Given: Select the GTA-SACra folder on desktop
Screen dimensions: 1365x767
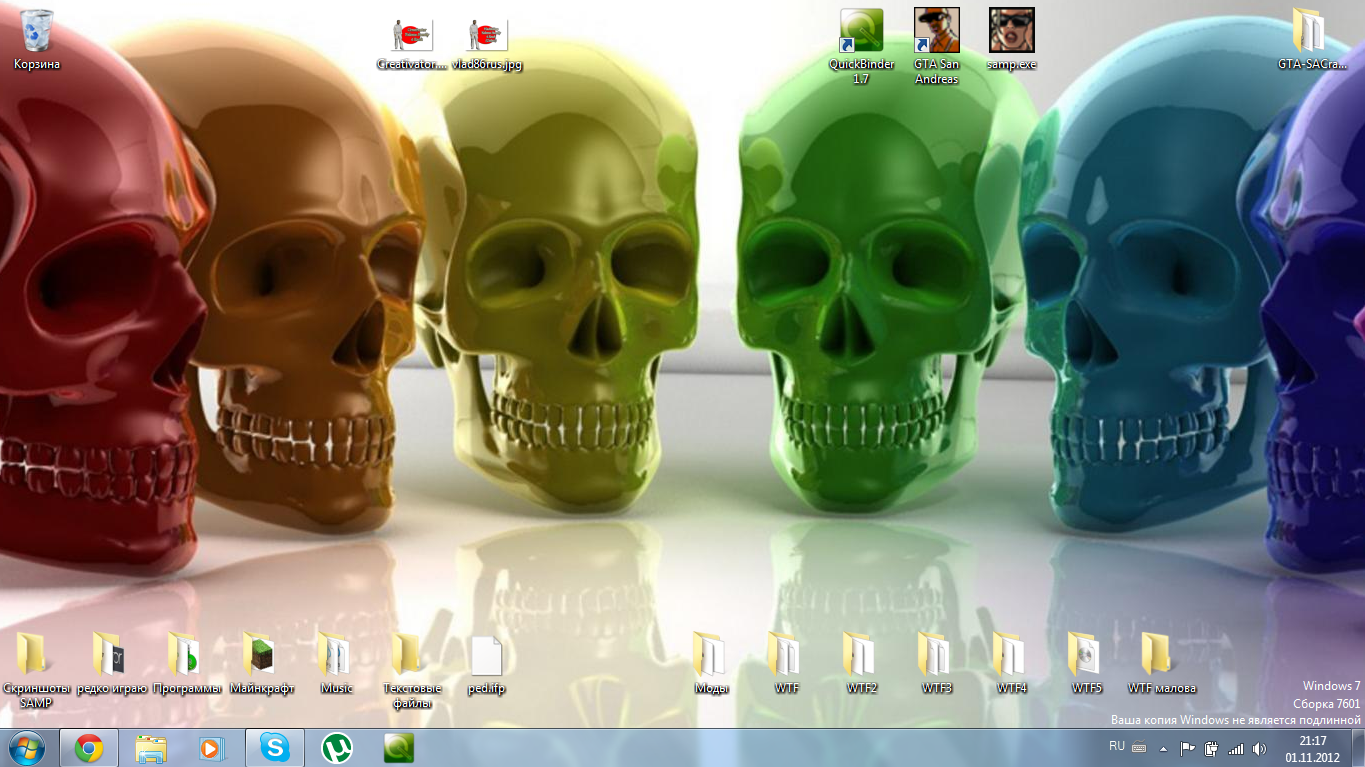Looking at the screenshot, I should pos(1312,40).
